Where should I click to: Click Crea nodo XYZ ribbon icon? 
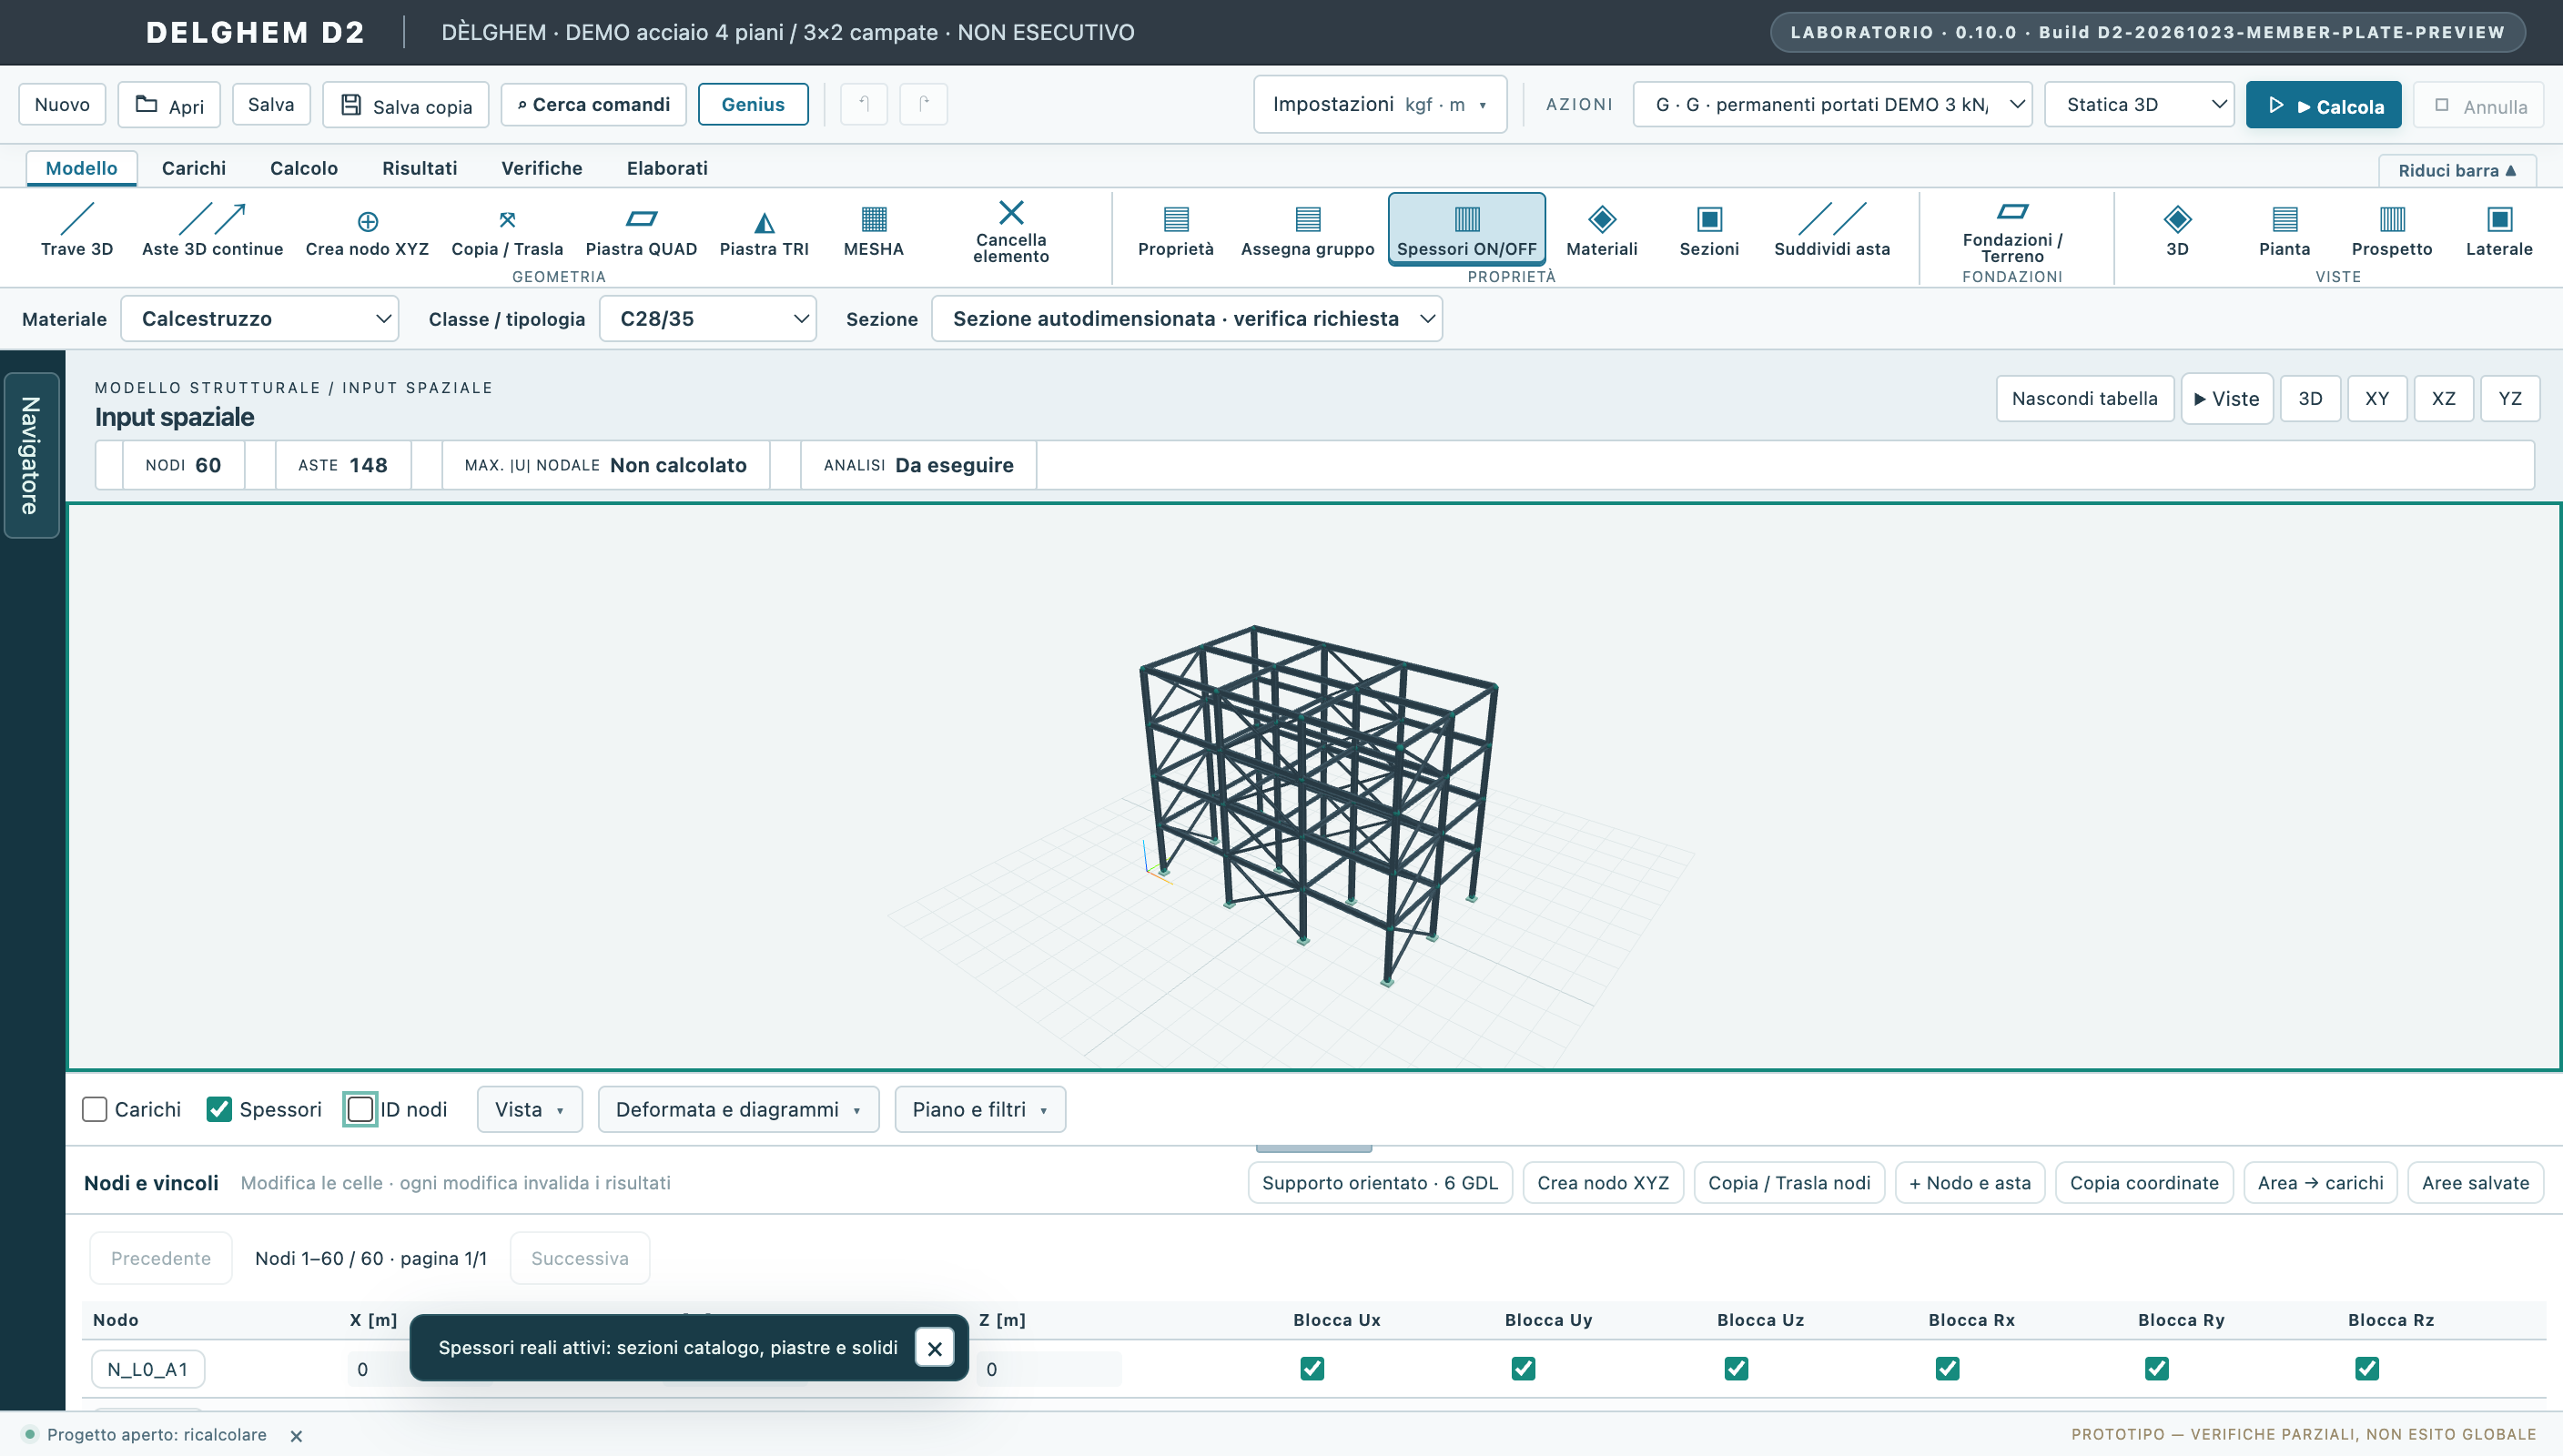[367, 231]
